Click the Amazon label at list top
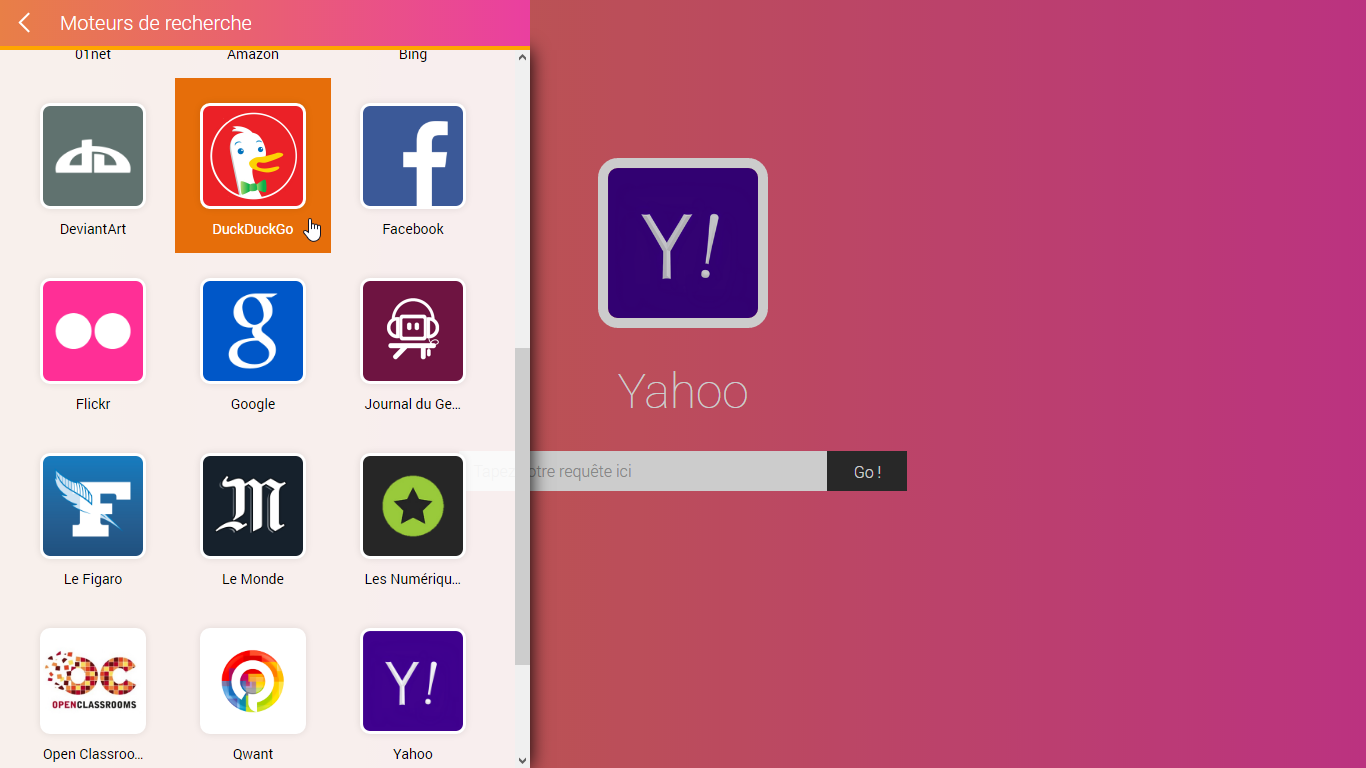This screenshot has width=1366, height=768. tap(253, 55)
